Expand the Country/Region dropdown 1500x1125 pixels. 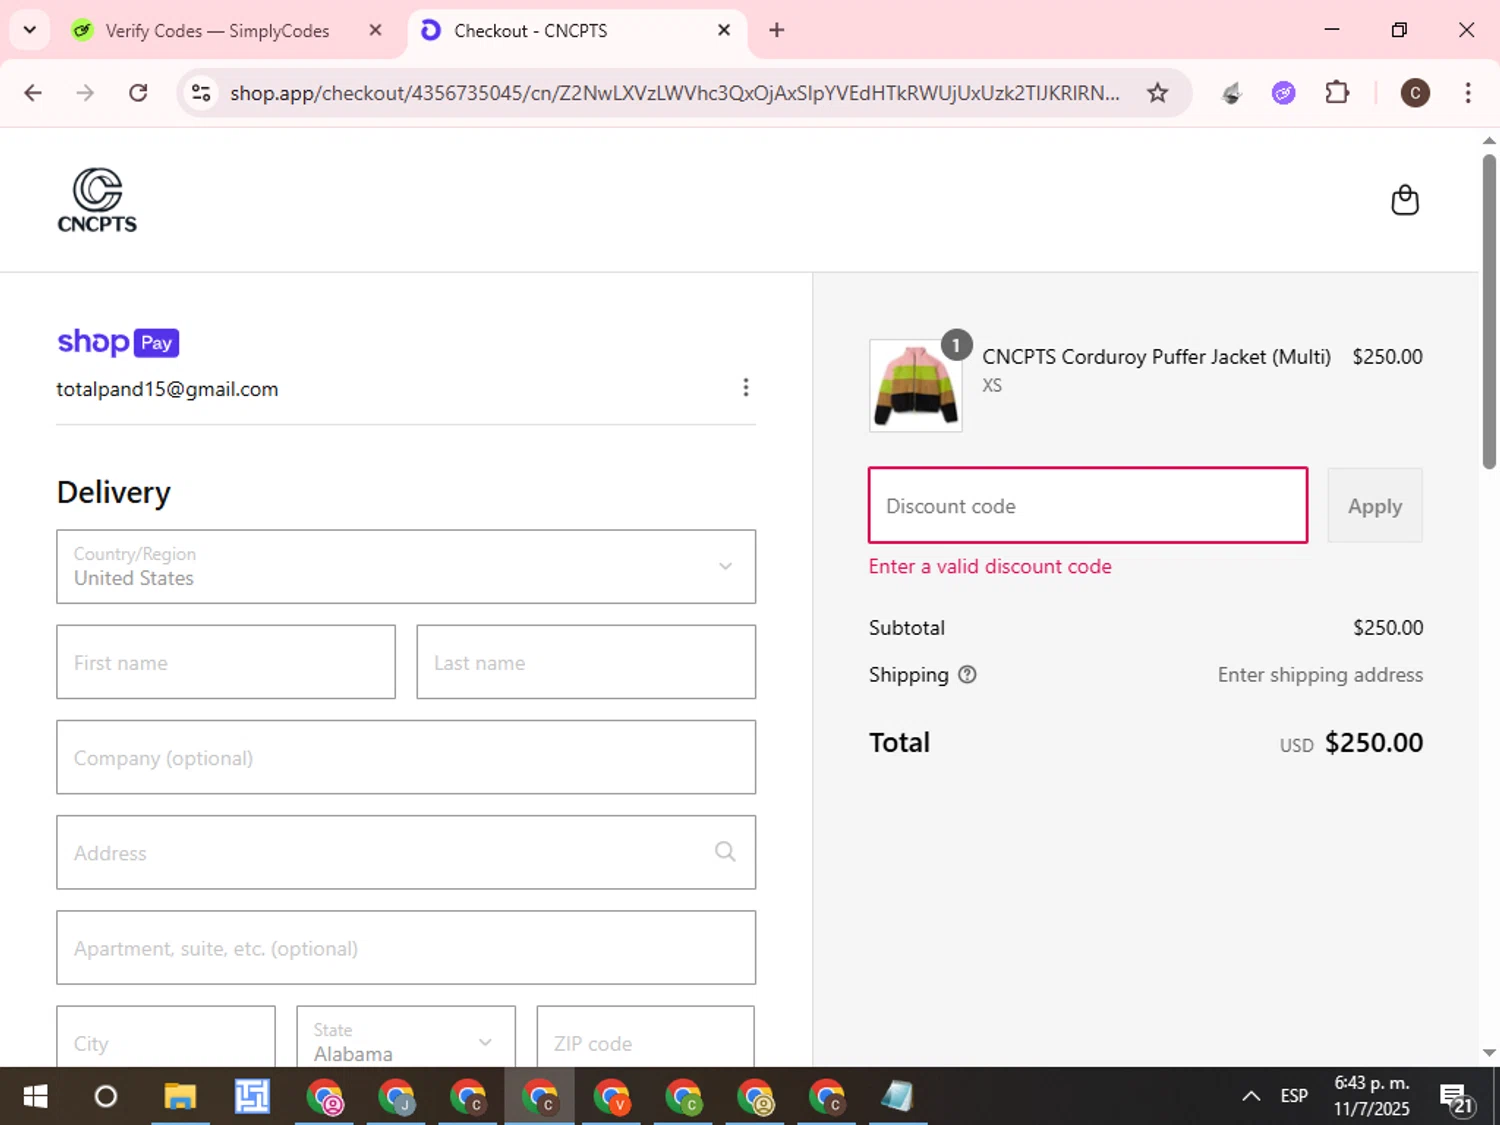[406, 567]
